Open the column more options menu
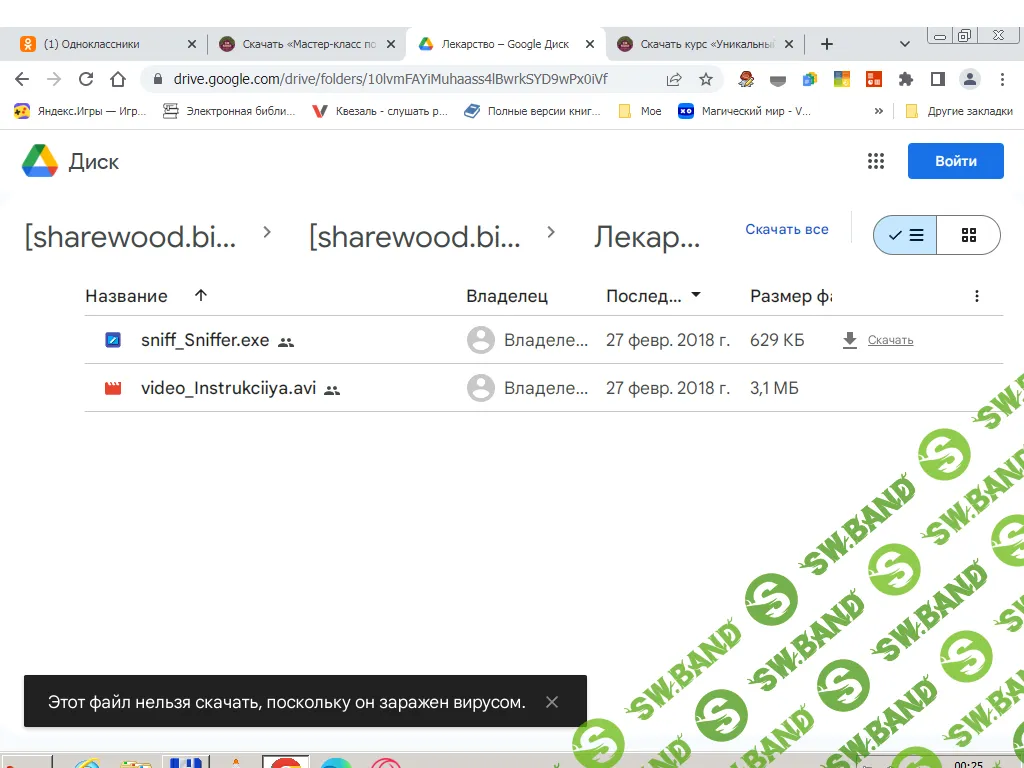1024x768 pixels. (977, 296)
